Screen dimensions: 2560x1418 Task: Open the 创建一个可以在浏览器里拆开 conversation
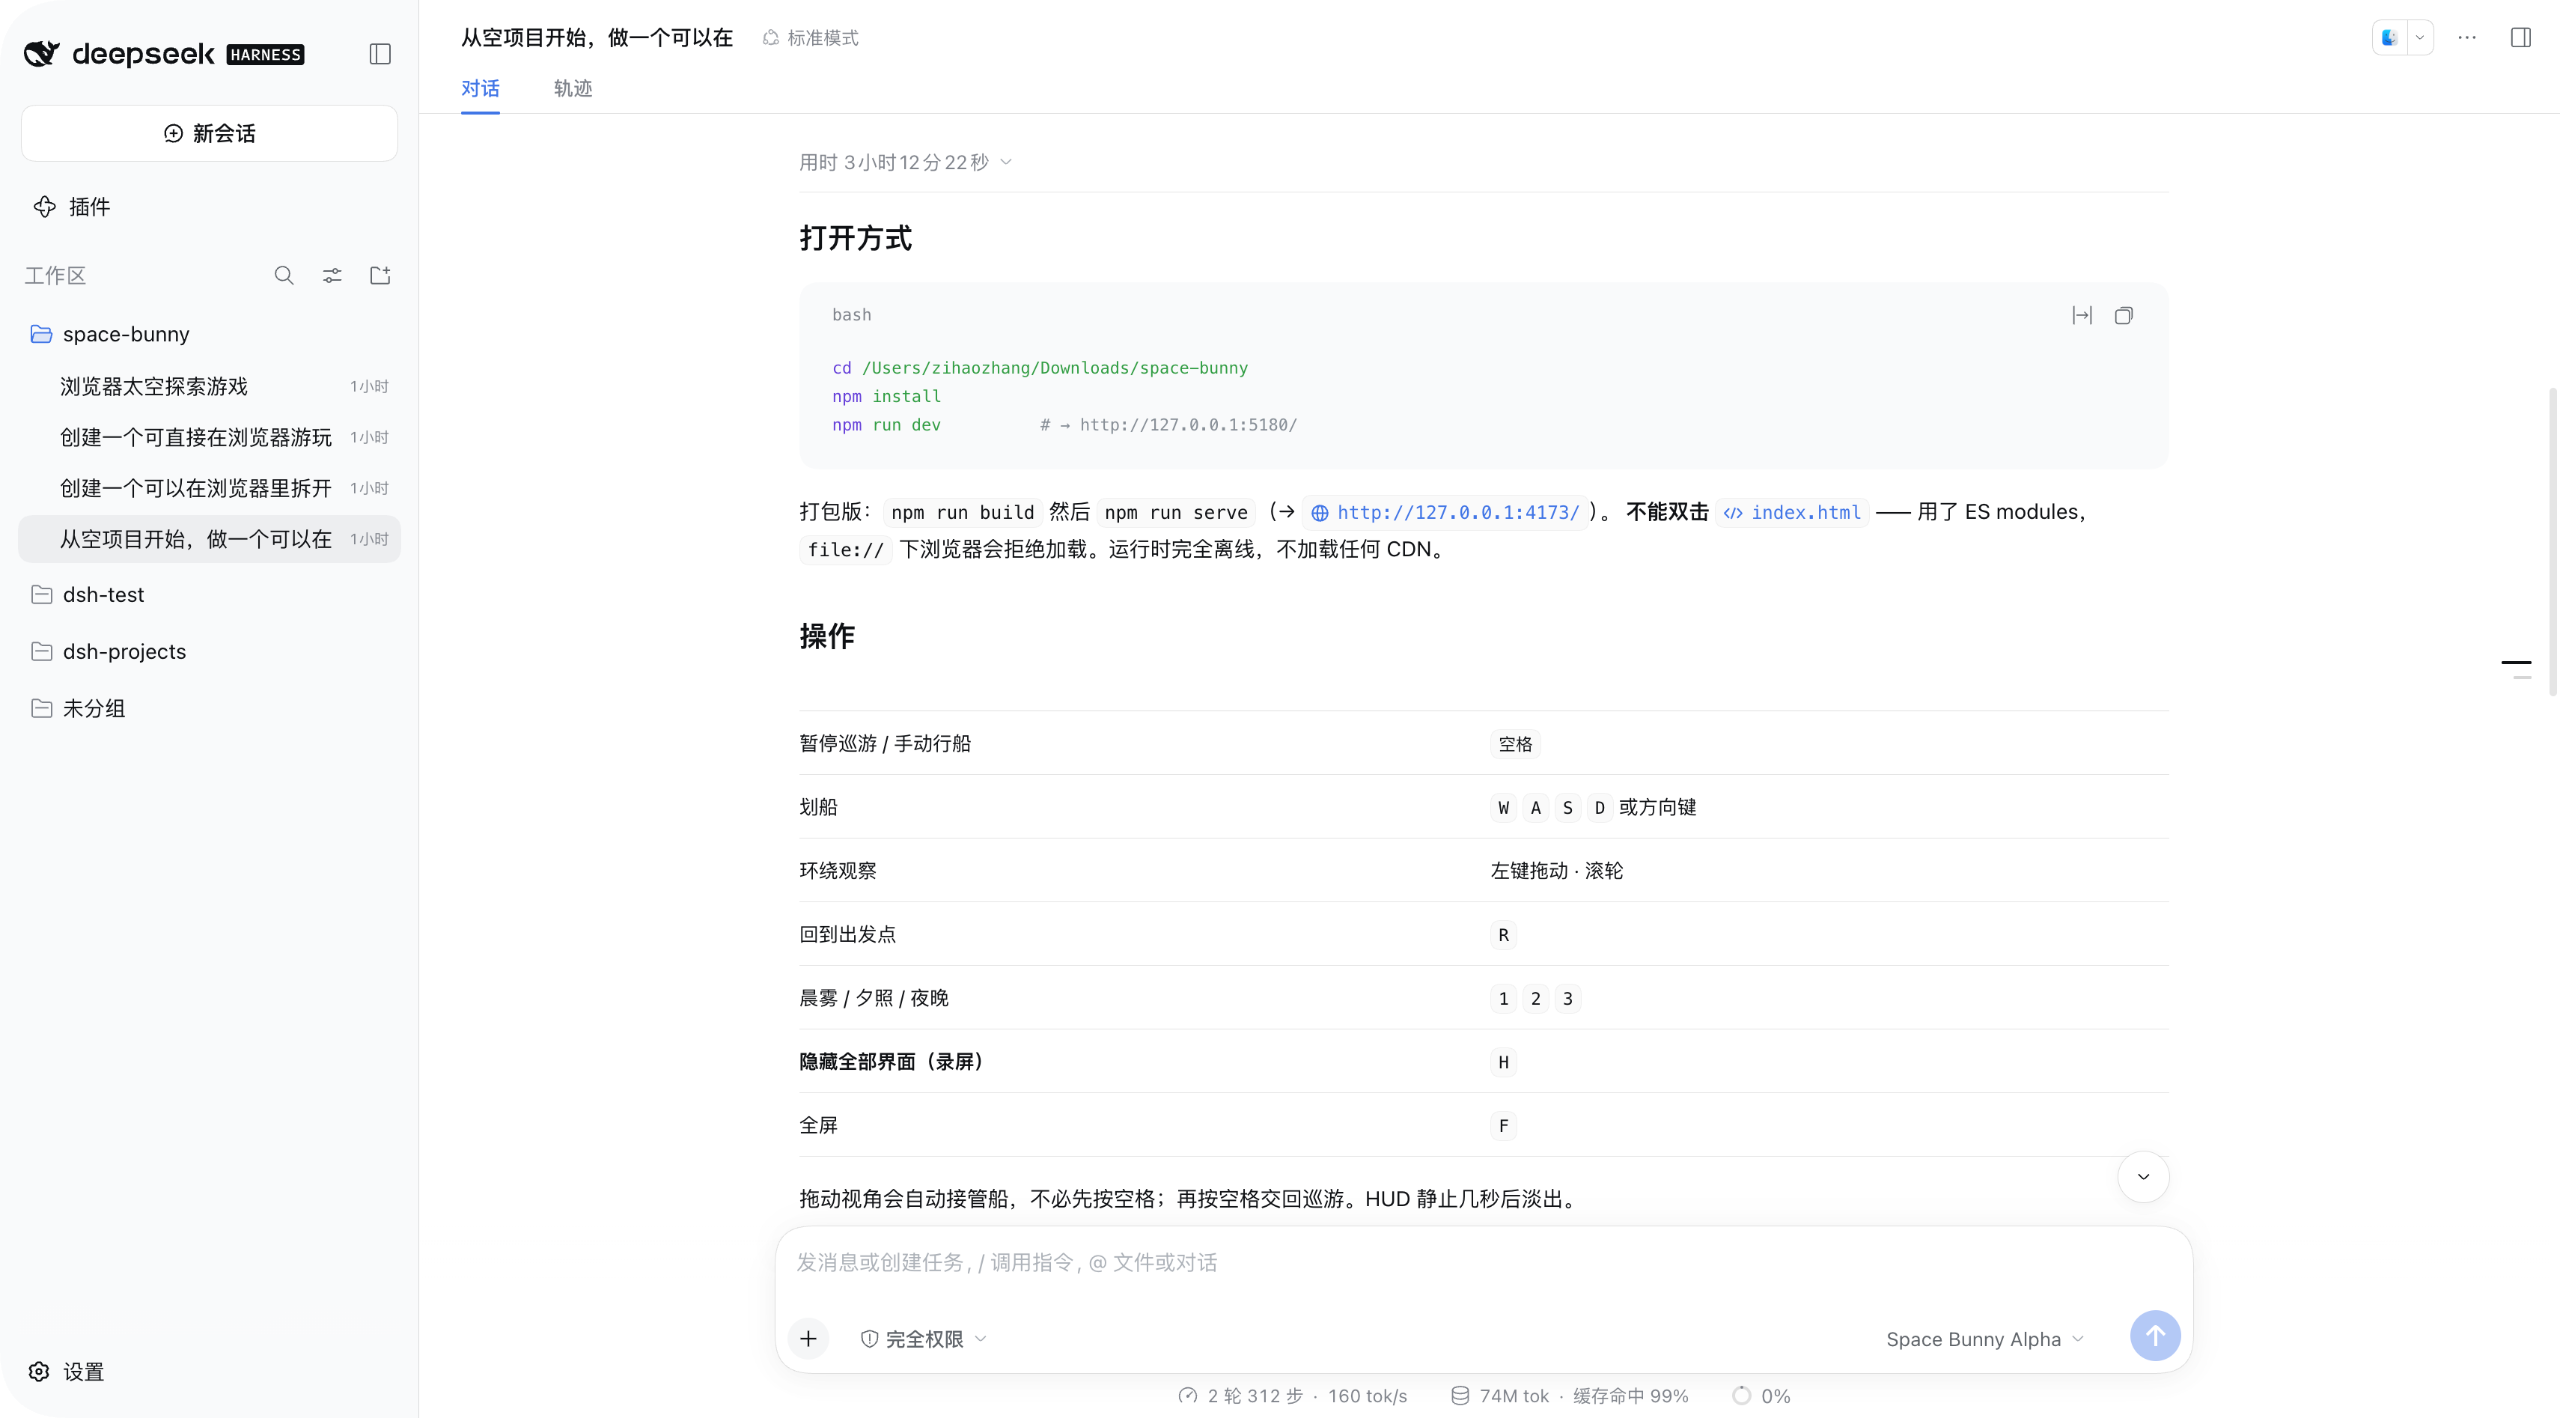(x=209, y=488)
